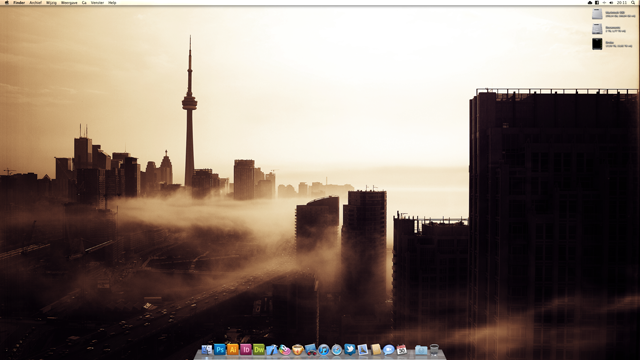Click the menu bar clock
This screenshot has width=640, height=360.
(622, 2)
